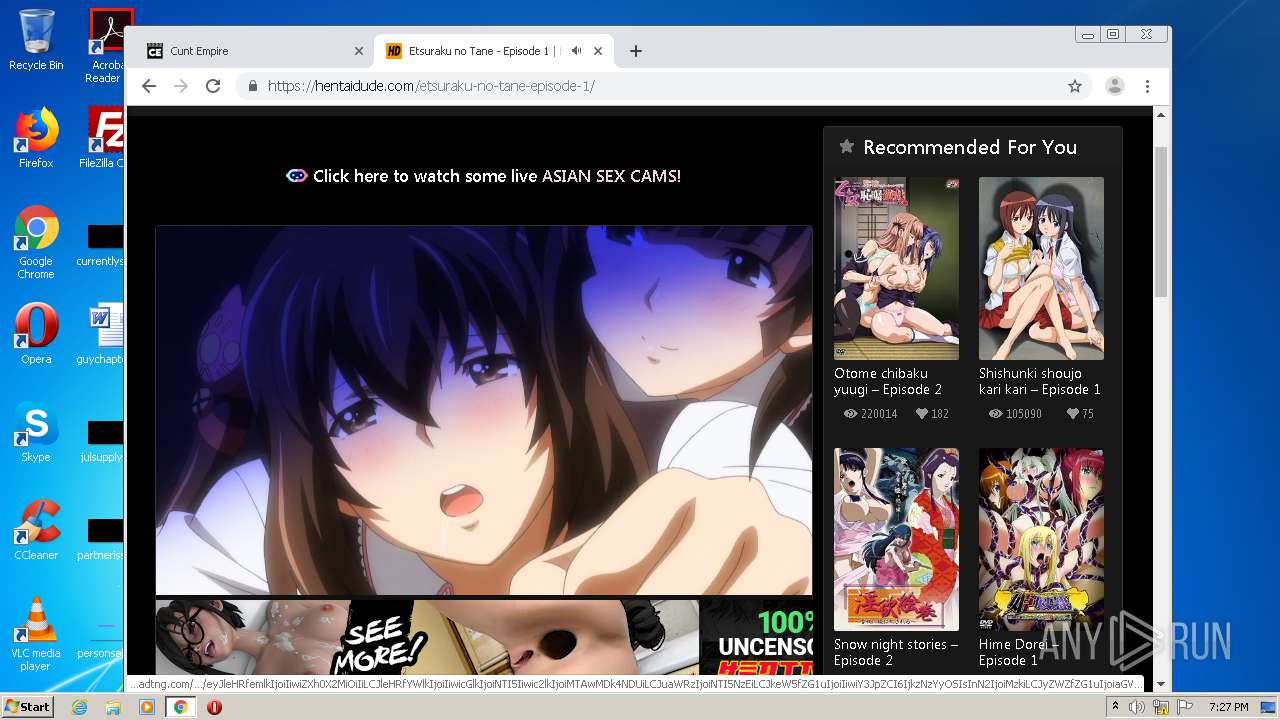The width and height of the screenshot is (1280, 720).
Task: Open the network tray icon
Action: [x=1161, y=707]
